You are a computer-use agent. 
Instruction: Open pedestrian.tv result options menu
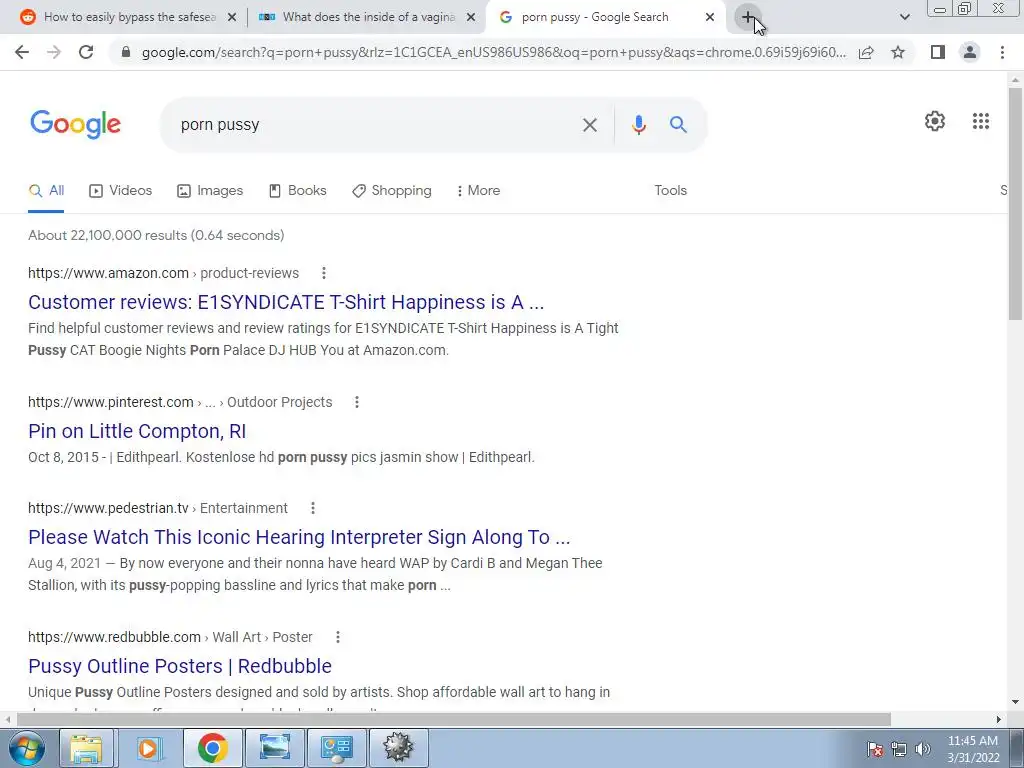pyautogui.click(x=313, y=508)
